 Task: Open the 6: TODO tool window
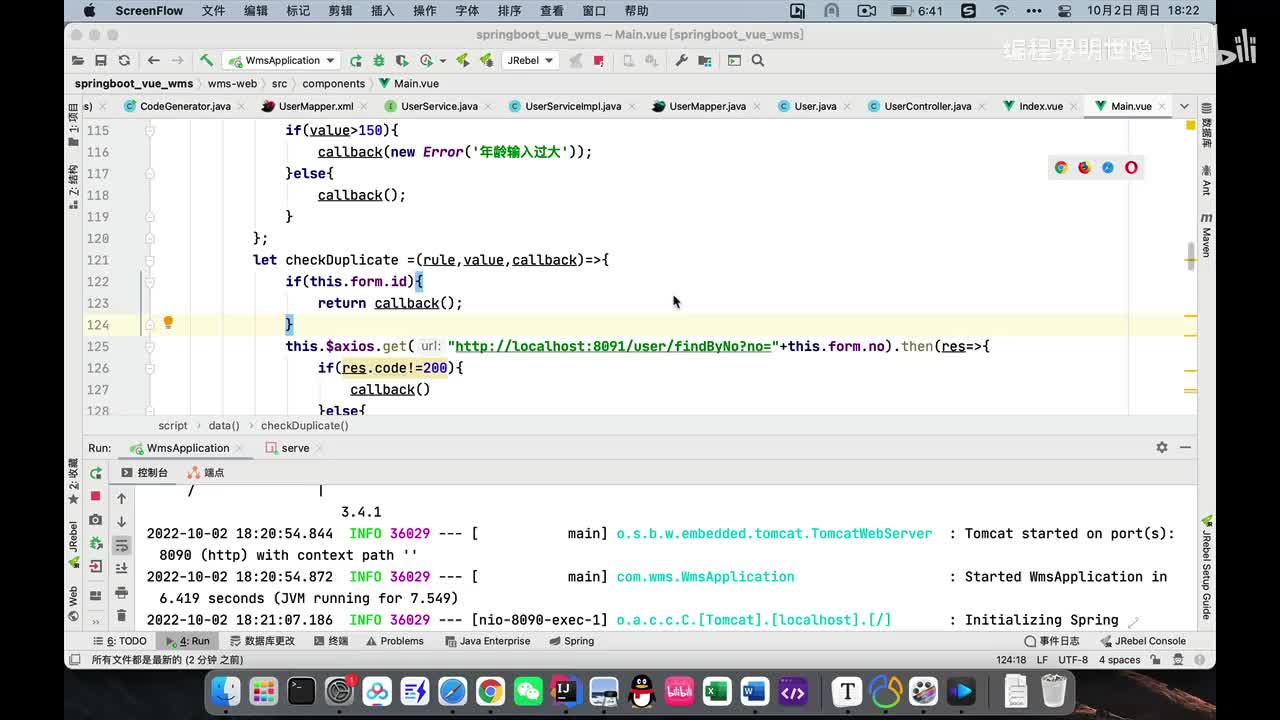tap(120, 641)
